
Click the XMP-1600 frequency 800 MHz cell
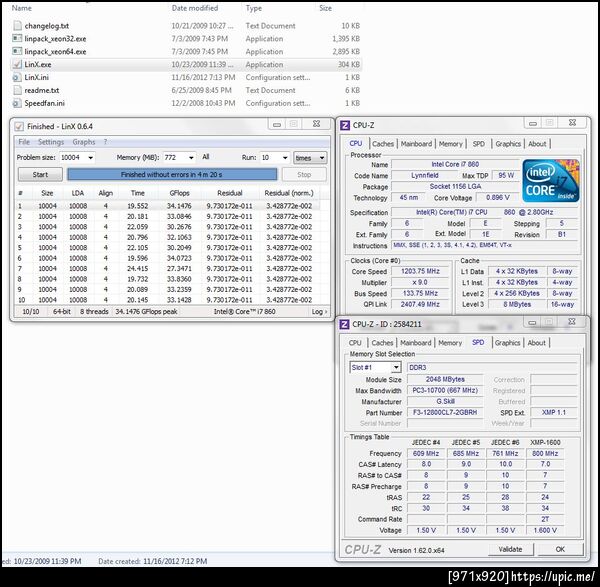click(545, 453)
